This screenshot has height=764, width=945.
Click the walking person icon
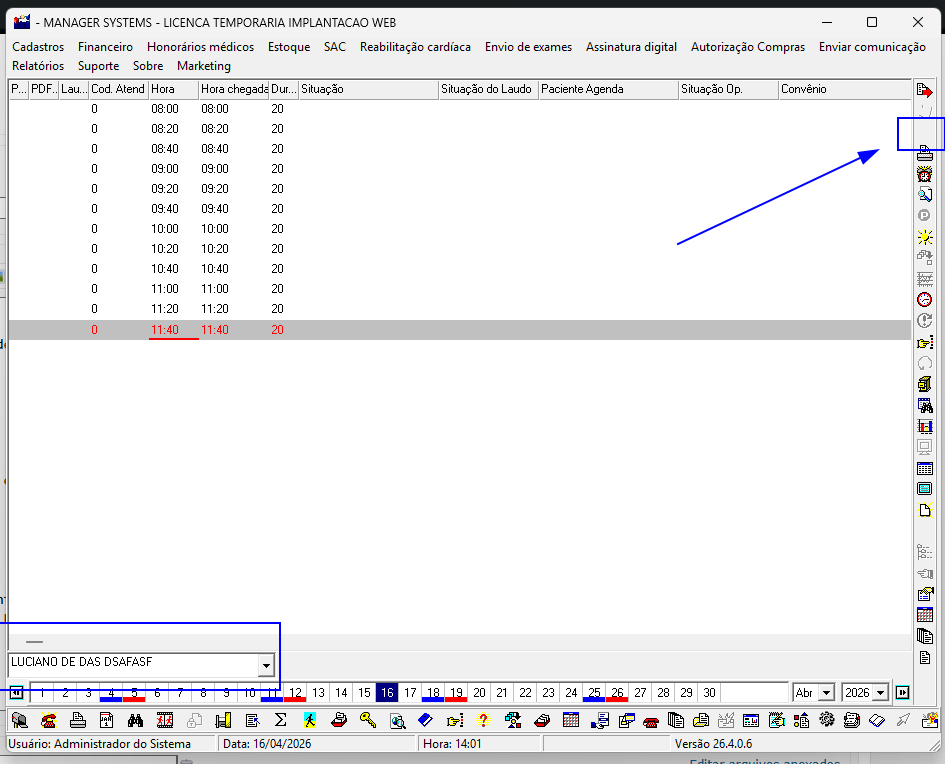[x=310, y=720]
